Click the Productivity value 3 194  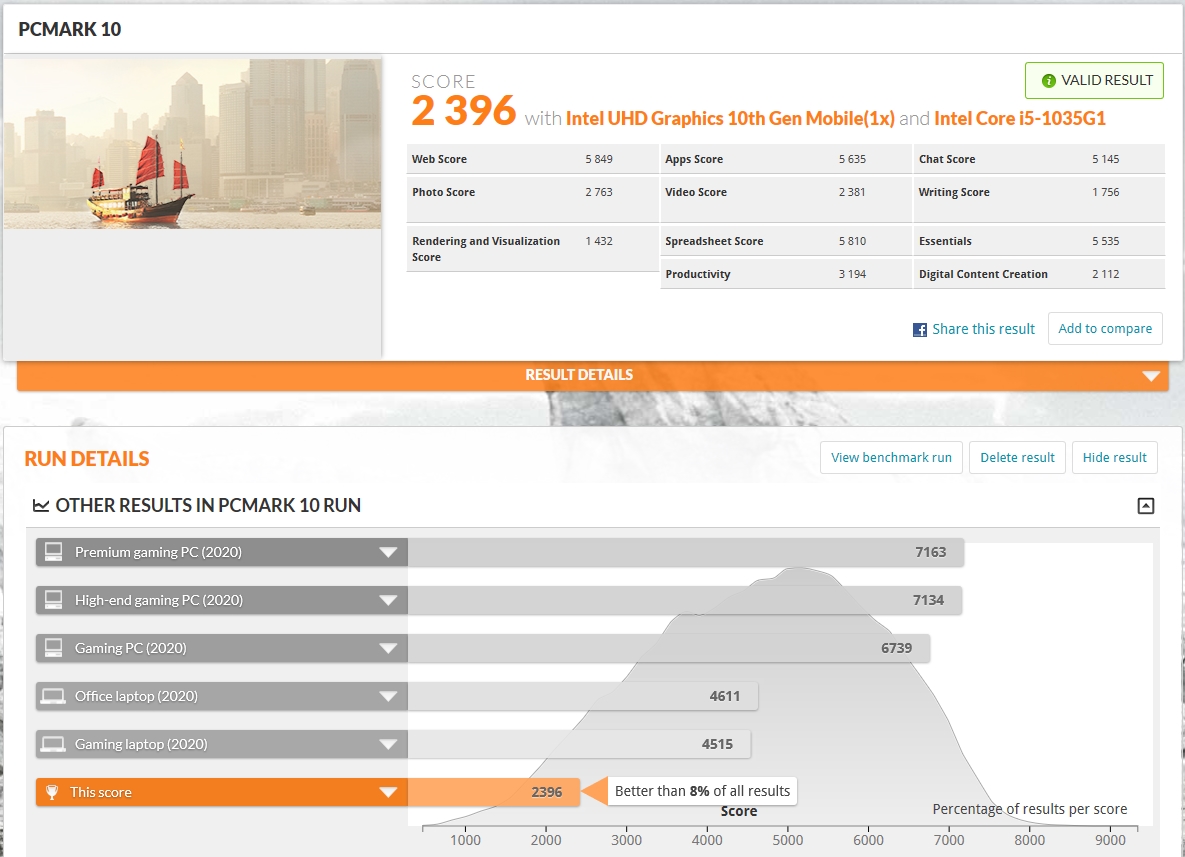852,274
